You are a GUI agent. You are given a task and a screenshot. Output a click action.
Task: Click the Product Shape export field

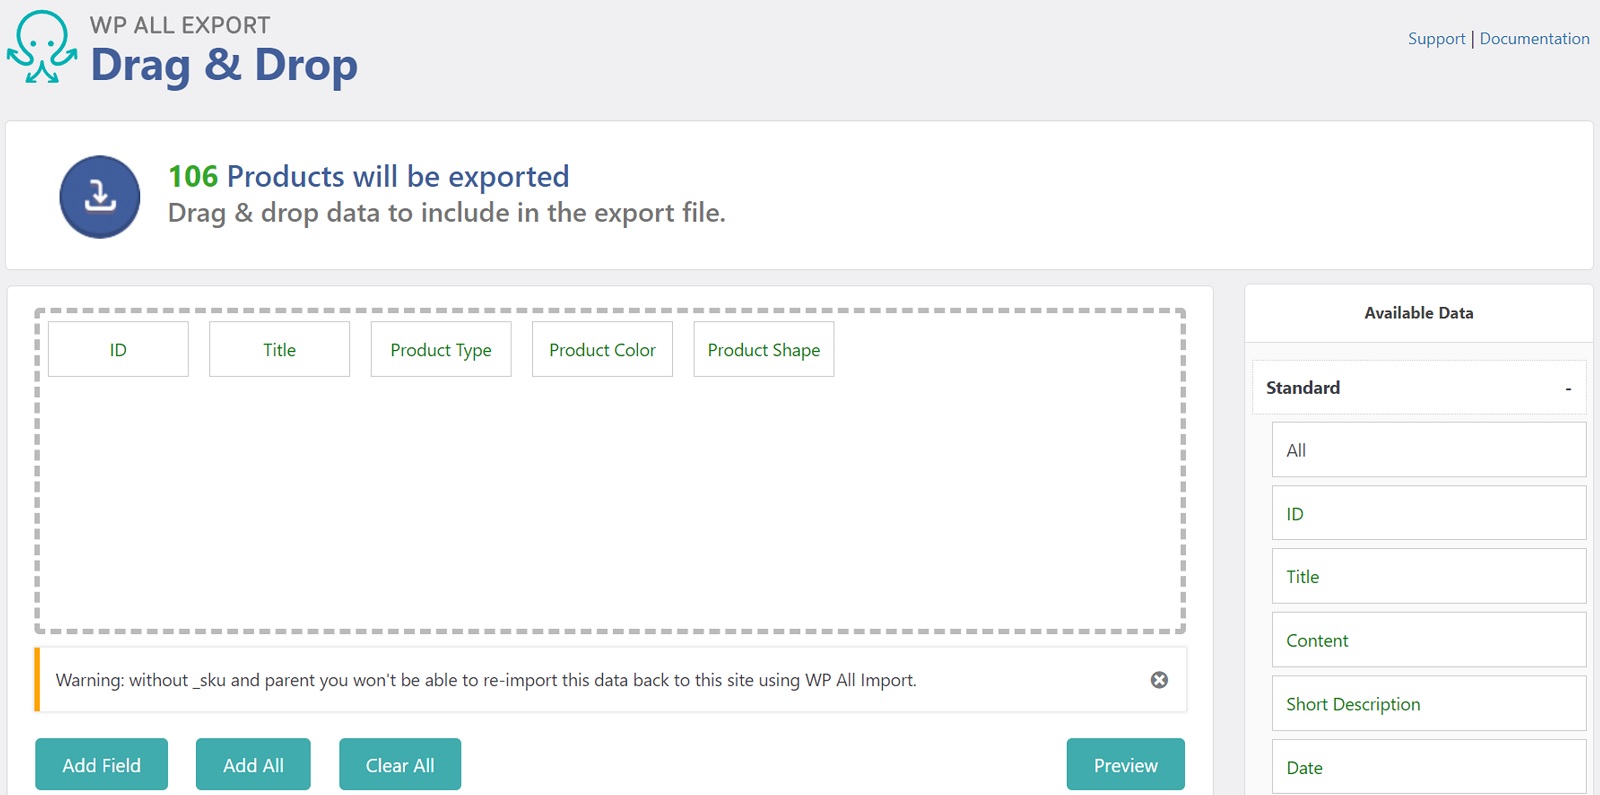[764, 350]
